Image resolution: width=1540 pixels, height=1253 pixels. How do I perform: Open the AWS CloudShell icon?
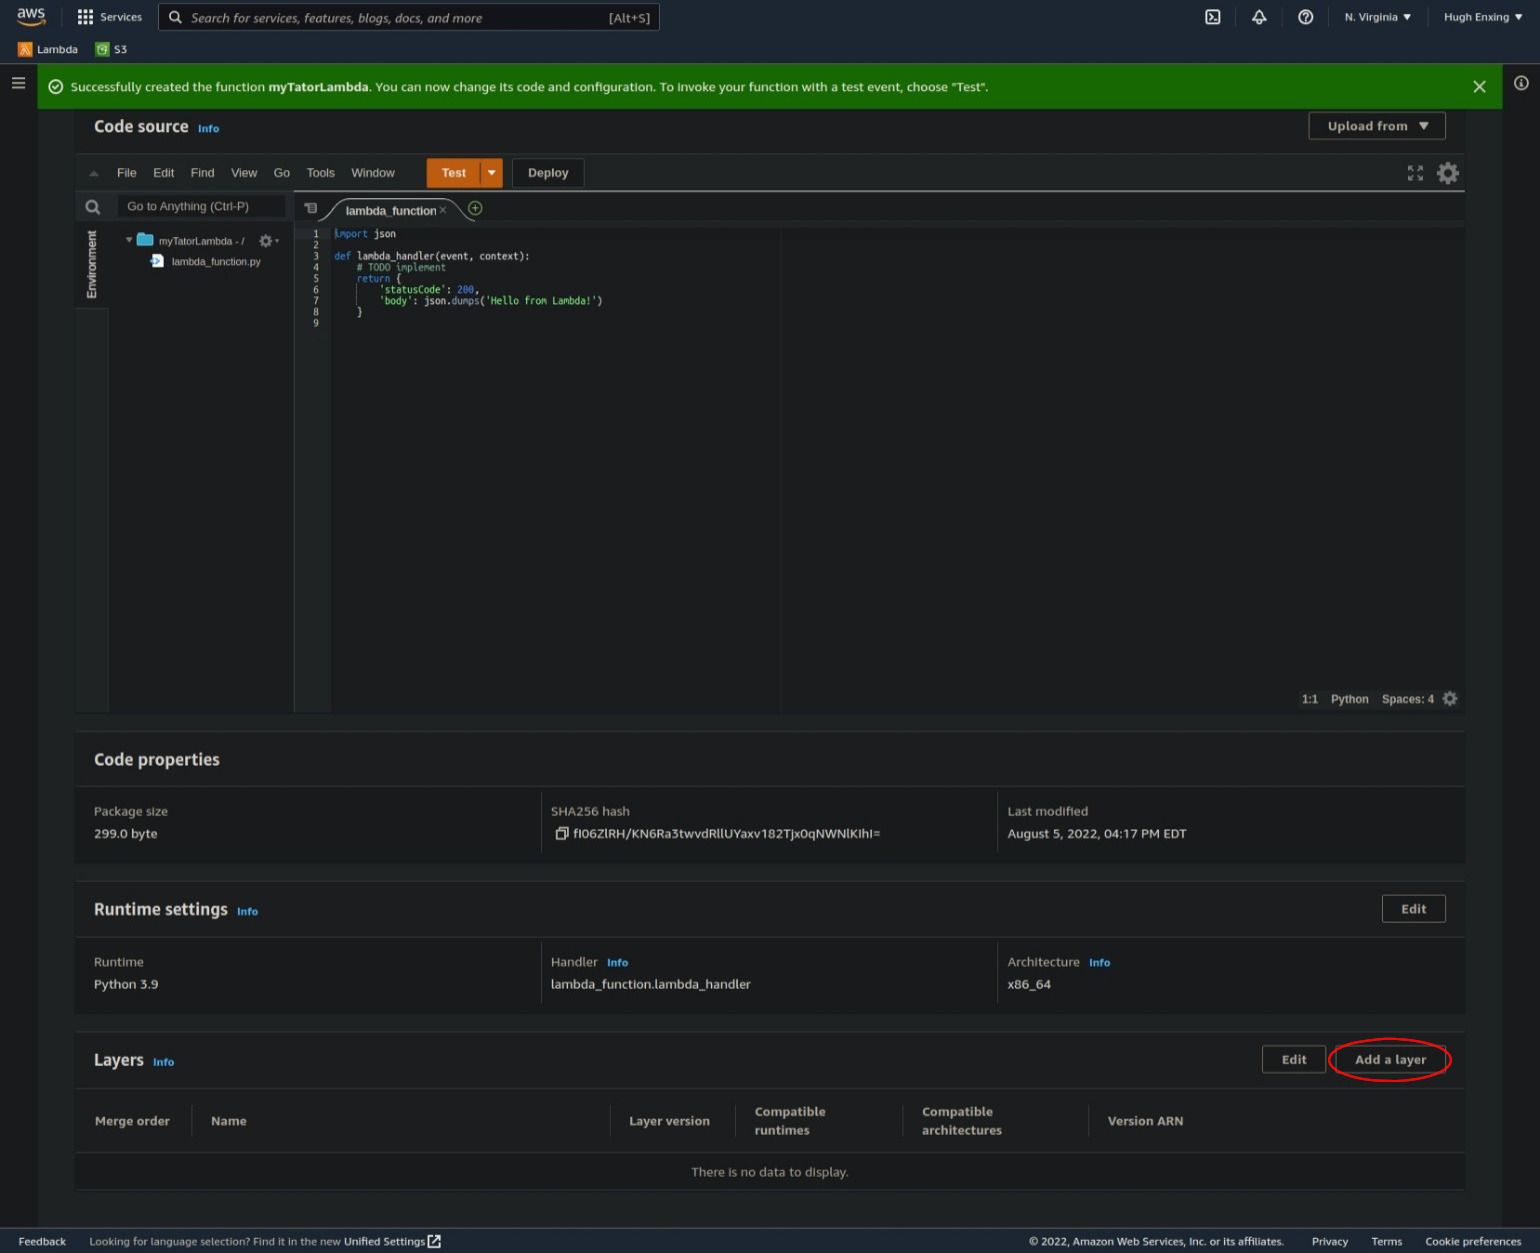[1212, 17]
